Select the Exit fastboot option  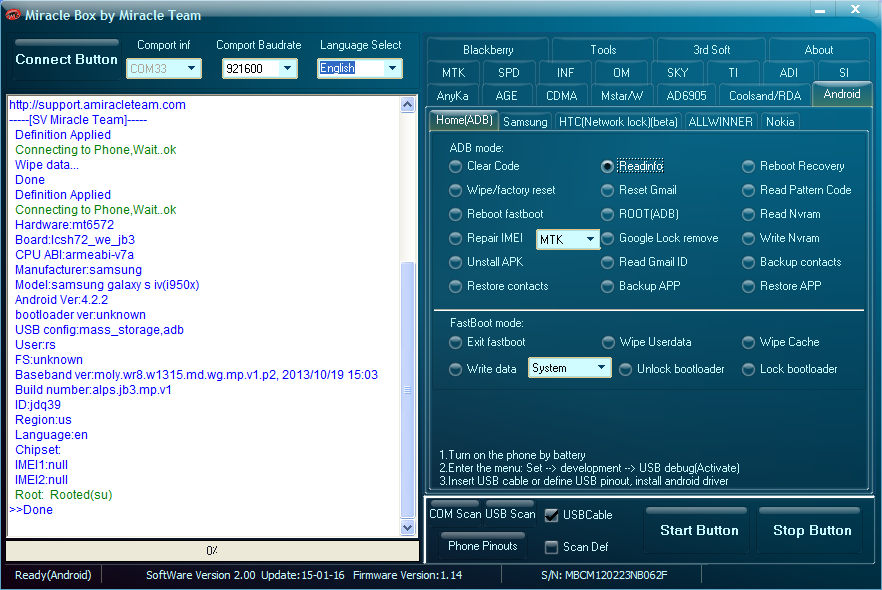click(487, 342)
